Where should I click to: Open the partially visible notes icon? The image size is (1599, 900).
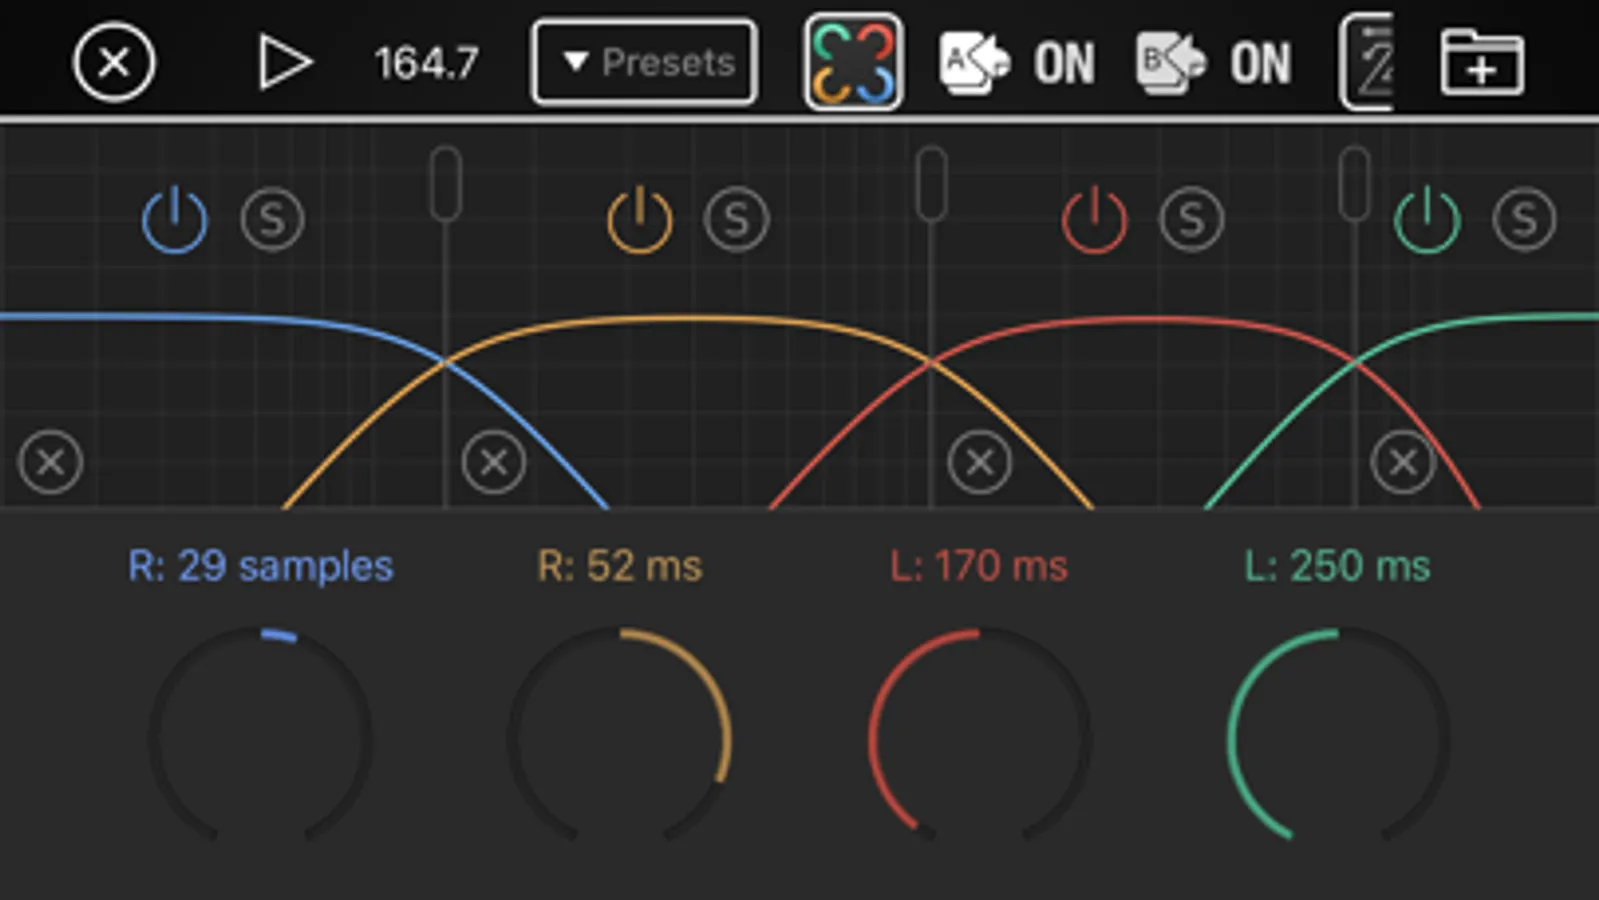(x=1367, y=62)
